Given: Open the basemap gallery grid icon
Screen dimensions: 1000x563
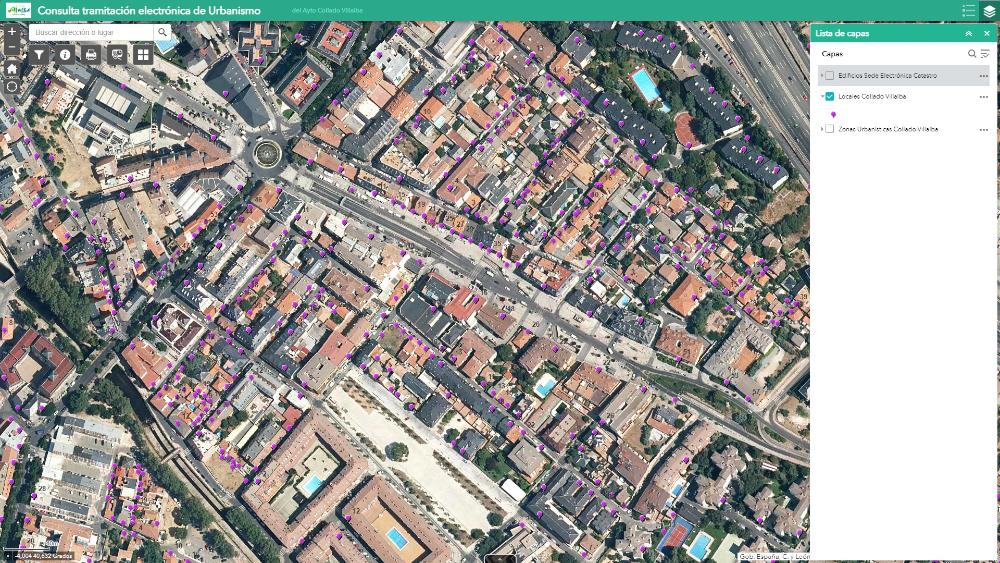Looking at the screenshot, I should (143, 54).
